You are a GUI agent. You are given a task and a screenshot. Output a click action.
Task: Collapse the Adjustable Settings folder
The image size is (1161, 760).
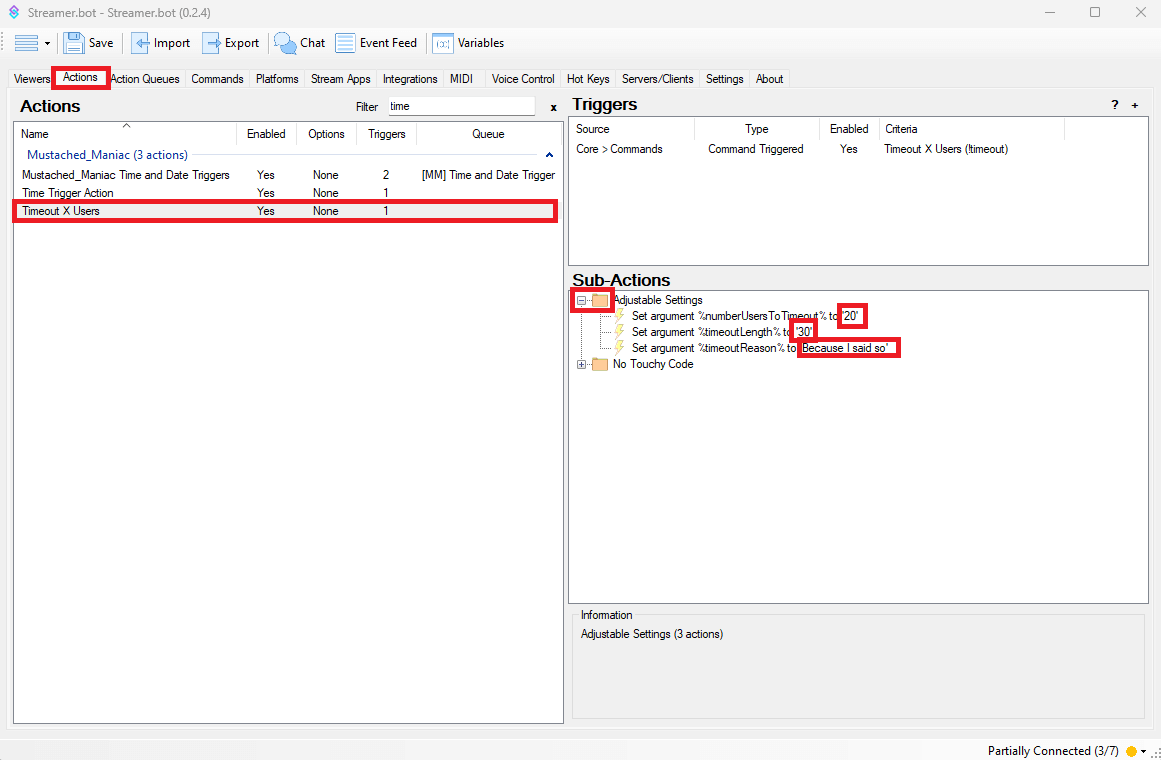[x=581, y=300]
